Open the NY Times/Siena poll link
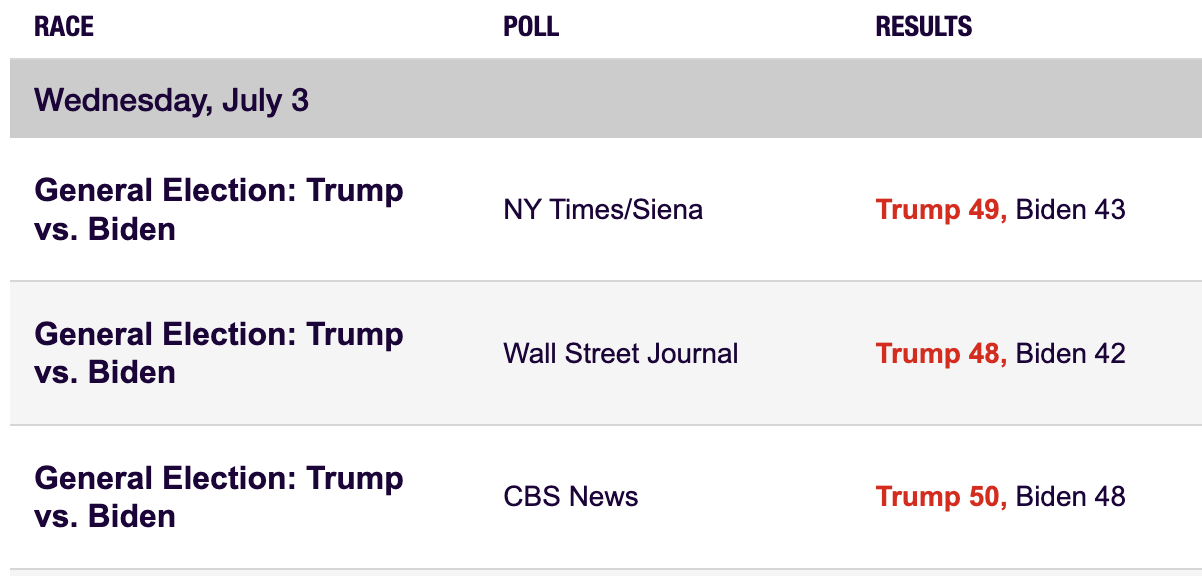The image size is (1202, 576). [603, 210]
